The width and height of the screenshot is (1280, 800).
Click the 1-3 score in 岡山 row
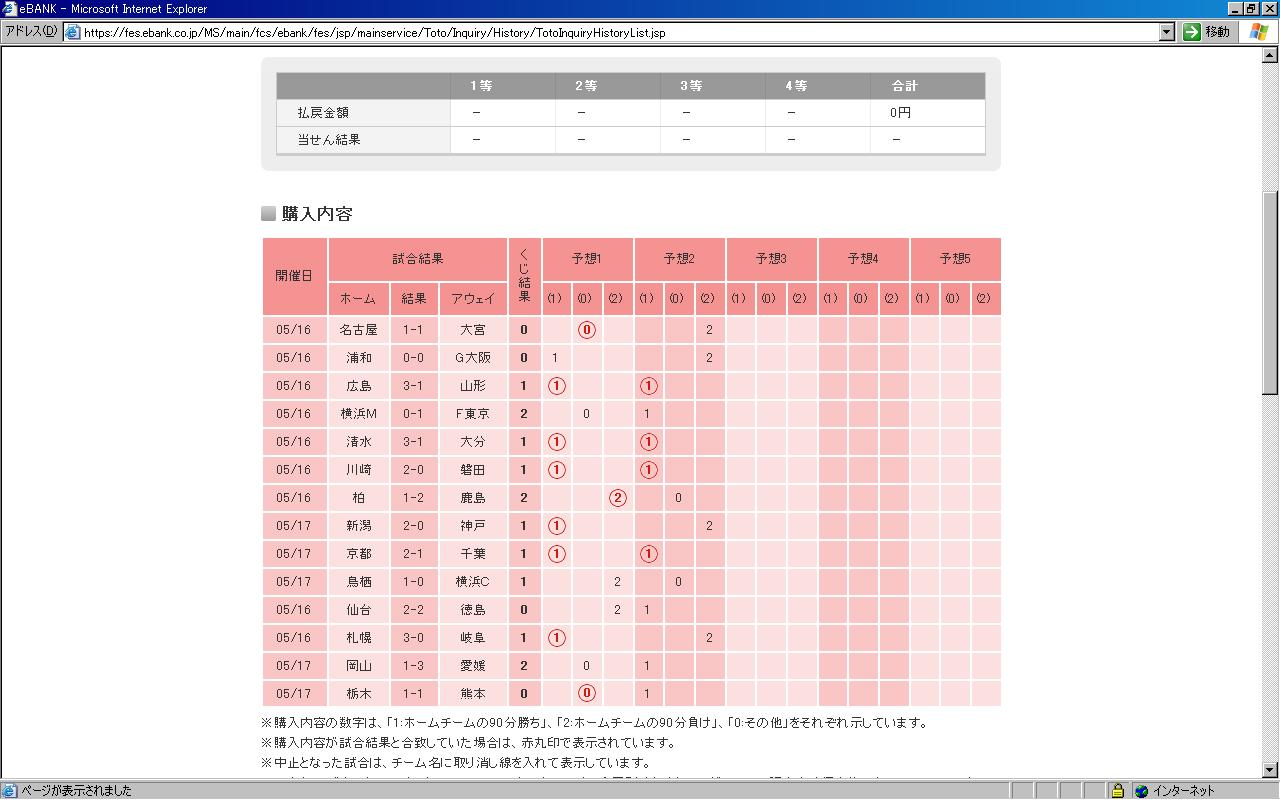coord(413,666)
